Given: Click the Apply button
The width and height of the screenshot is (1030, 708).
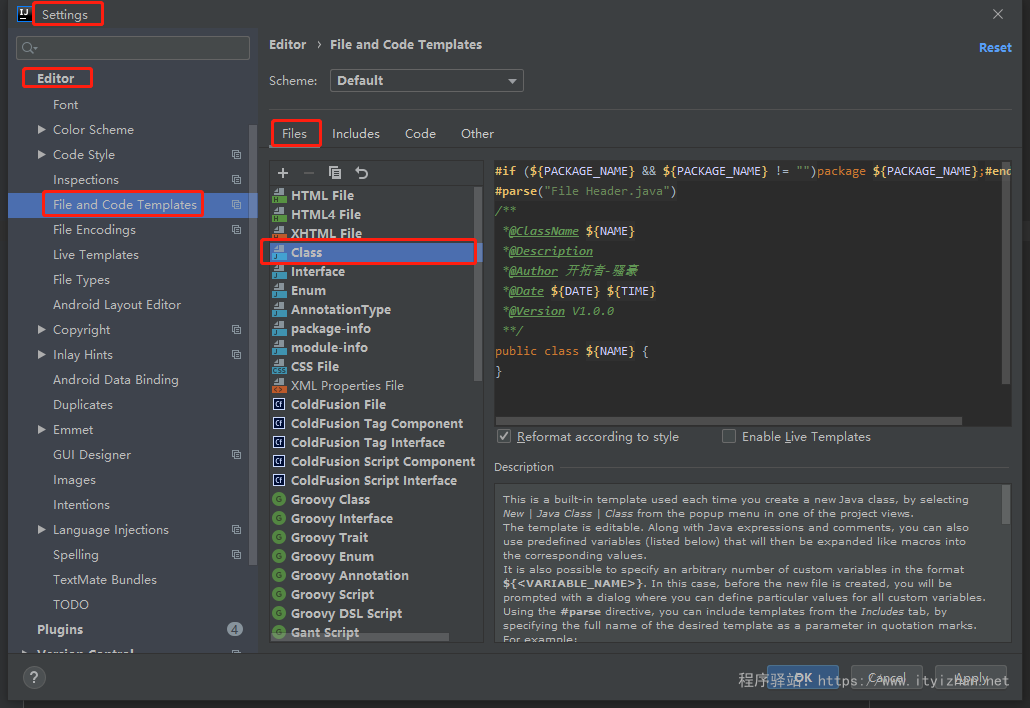Looking at the screenshot, I should click(971, 678).
